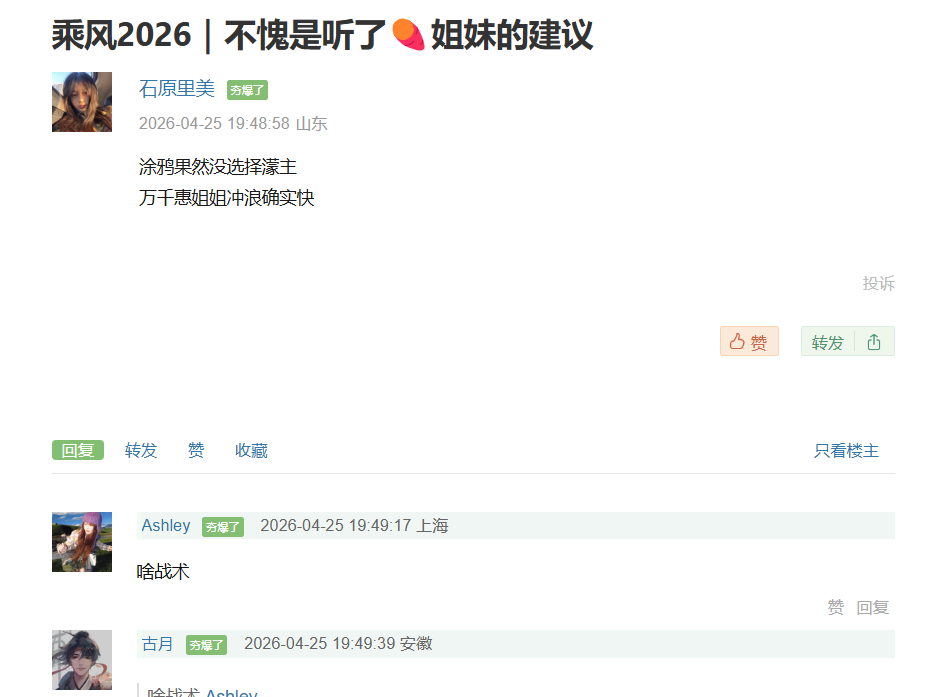This screenshot has width=946, height=697.
Task: Toggle 只看楼主 filter
Action: click(x=846, y=450)
